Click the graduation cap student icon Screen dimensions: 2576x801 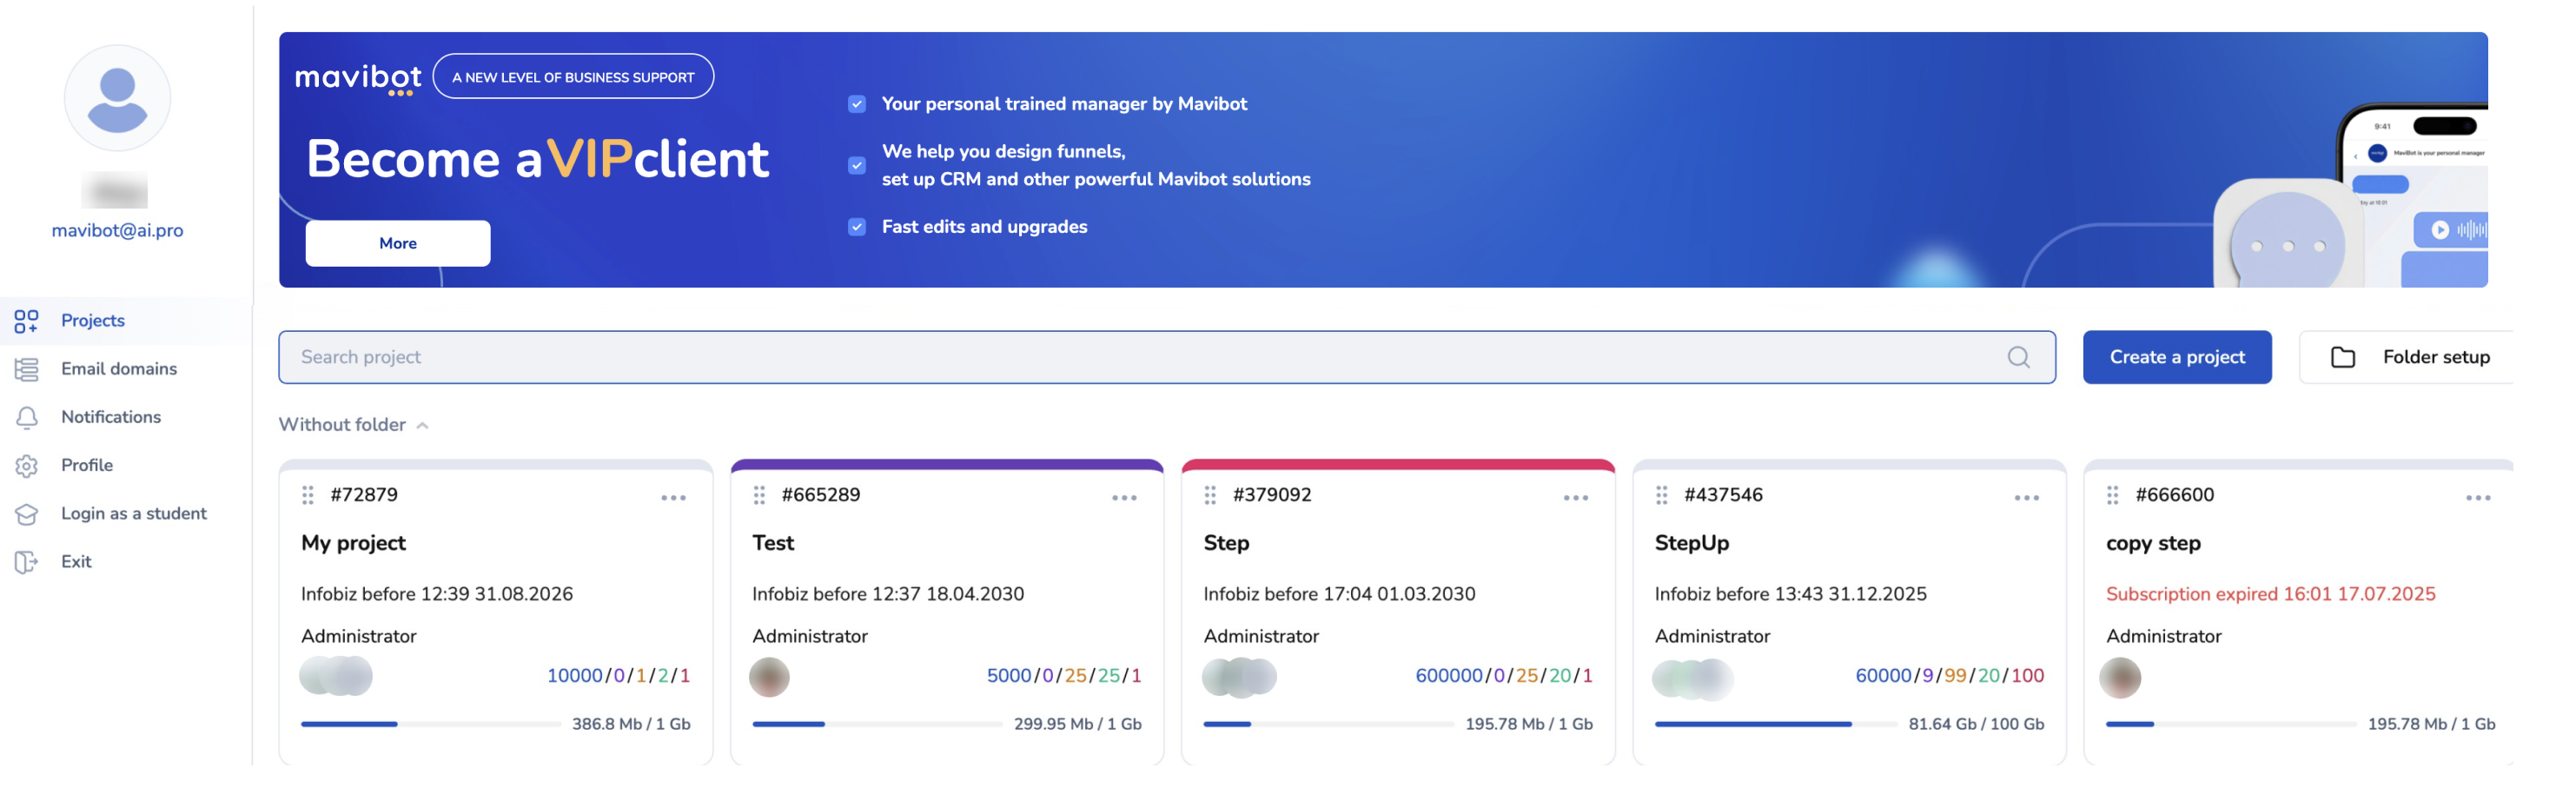26,514
